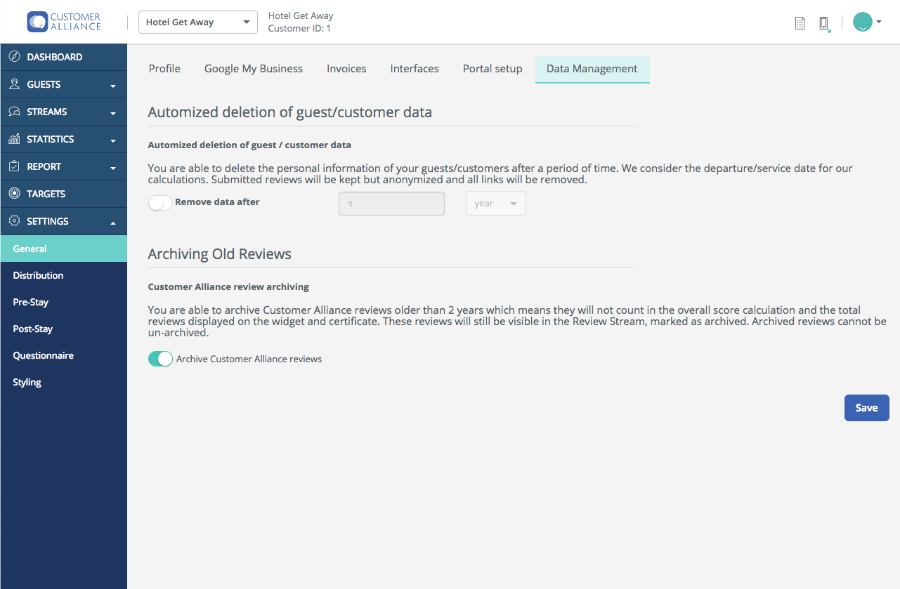The image size is (900, 589).
Task: Disable Archive Customer Alliance reviews toggle
Action: (160, 359)
